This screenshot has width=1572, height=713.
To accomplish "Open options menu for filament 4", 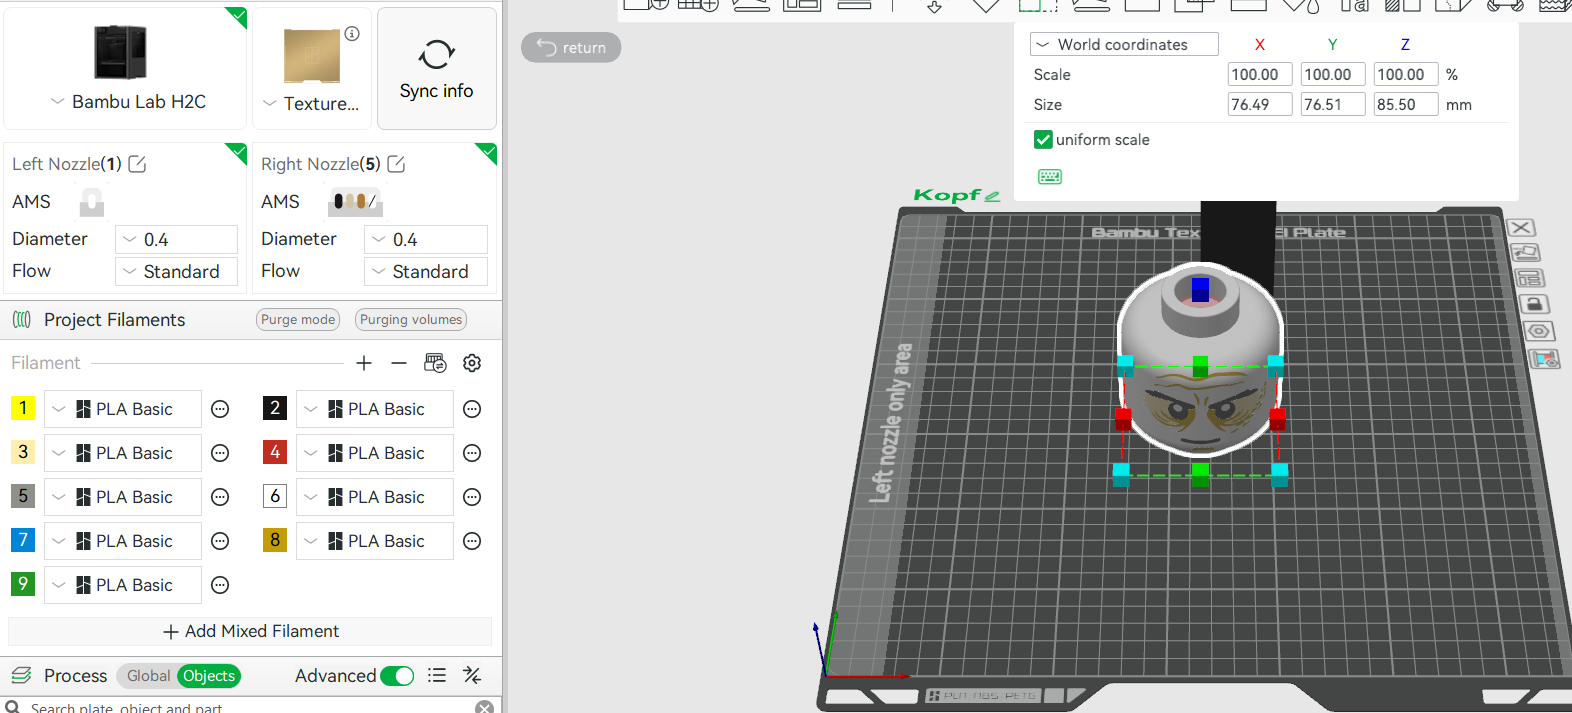I will (x=472, y=453).
